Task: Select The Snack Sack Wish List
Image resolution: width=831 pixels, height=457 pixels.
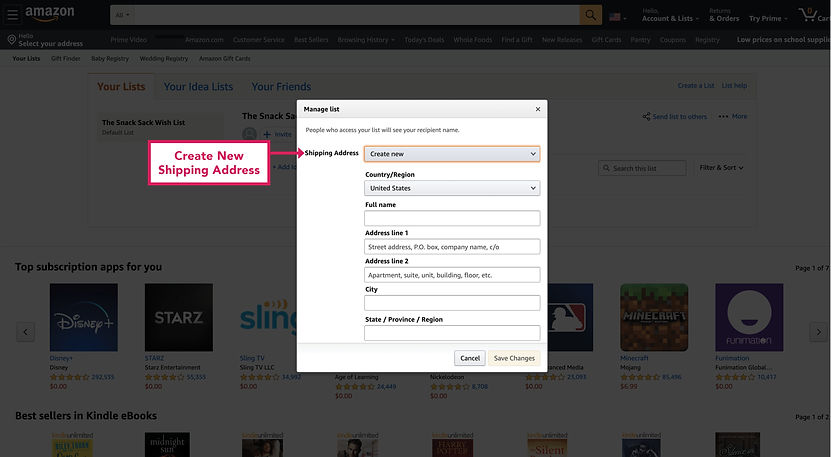Action: pos(161,127)
